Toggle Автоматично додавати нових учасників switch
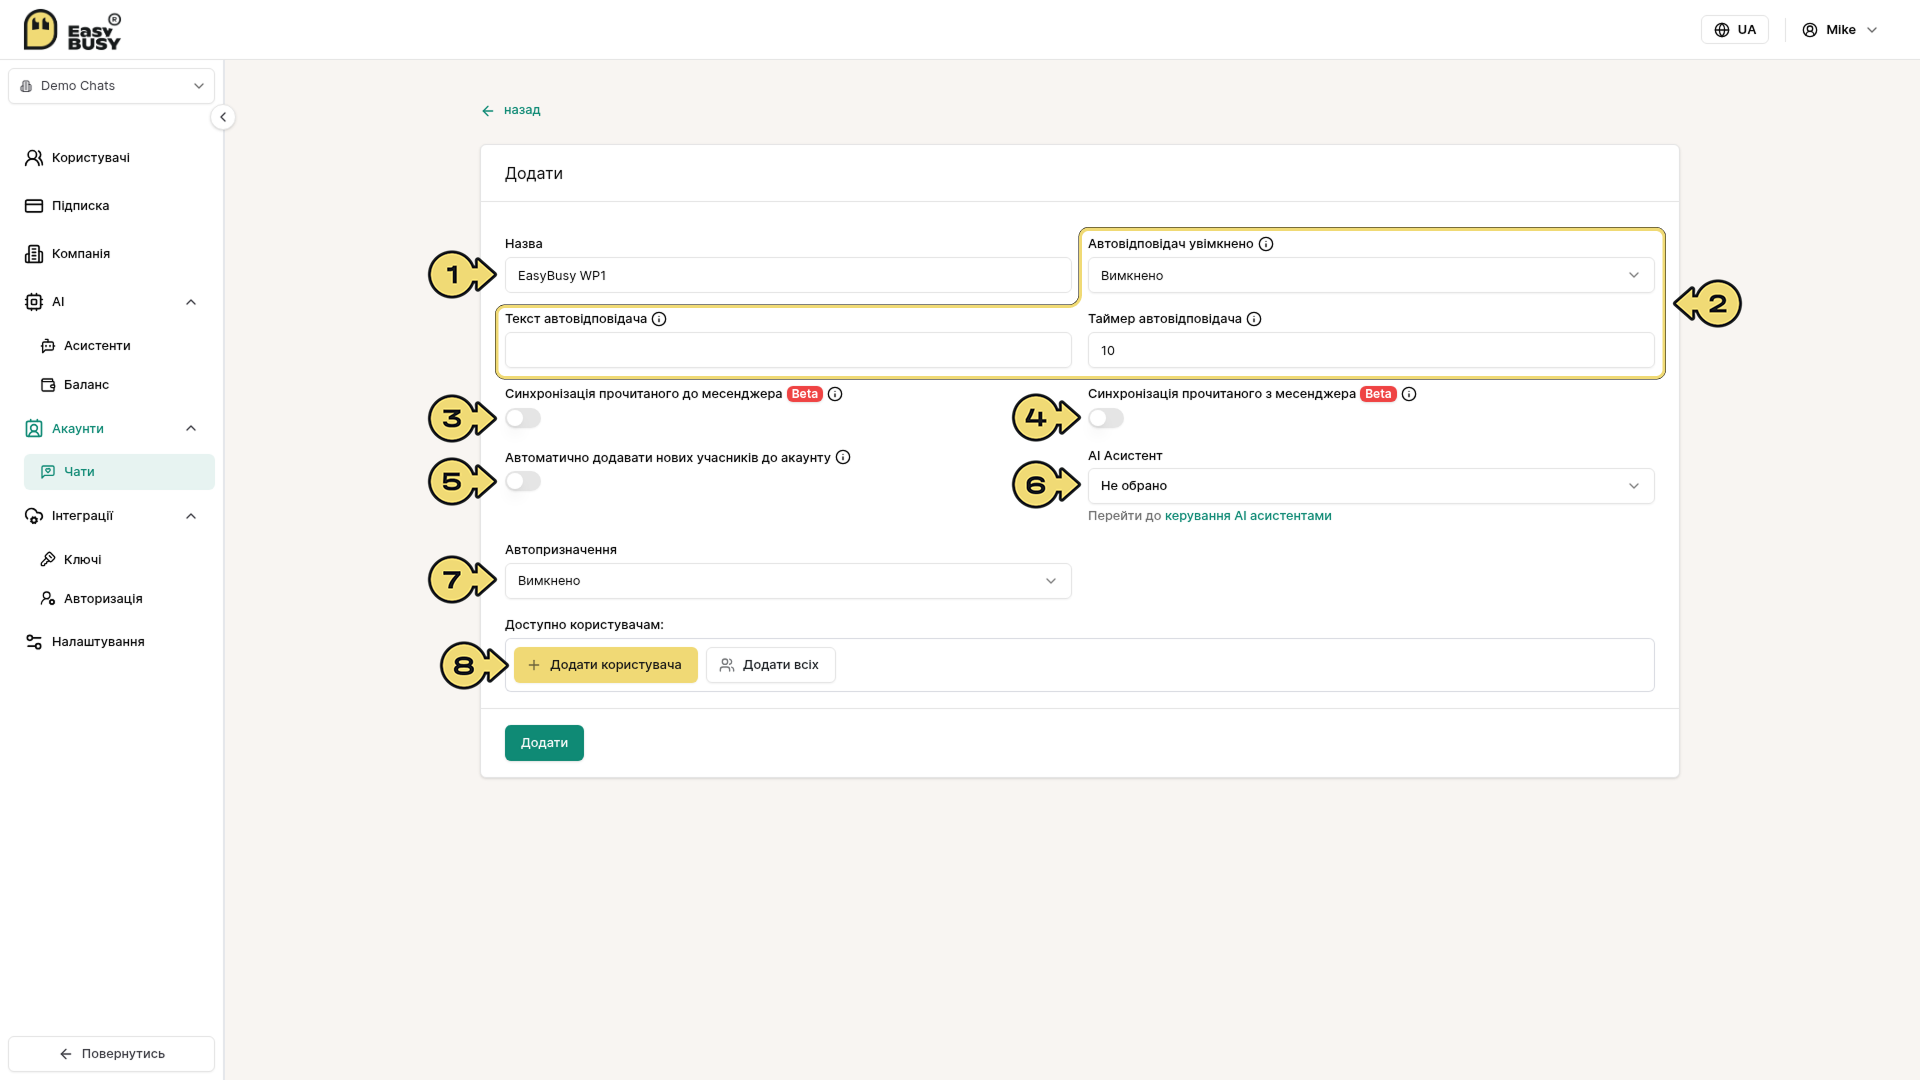 (523, 481)
